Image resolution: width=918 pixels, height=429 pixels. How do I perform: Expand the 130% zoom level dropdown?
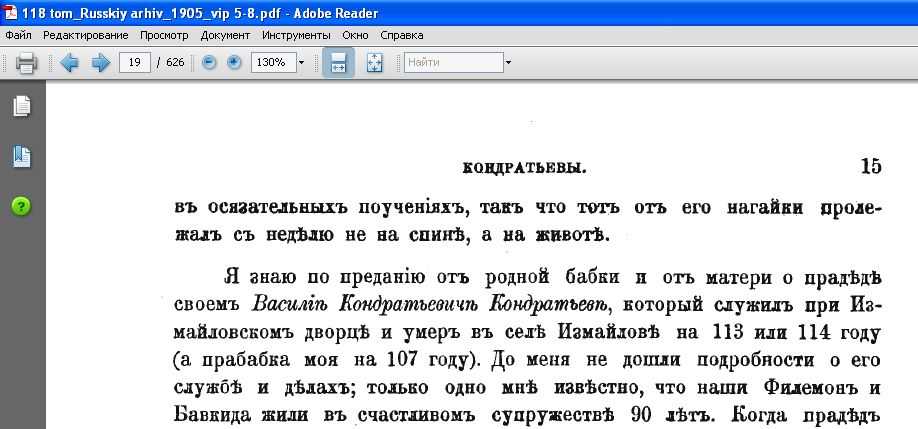pyautogui.click(x=300, y=63)
